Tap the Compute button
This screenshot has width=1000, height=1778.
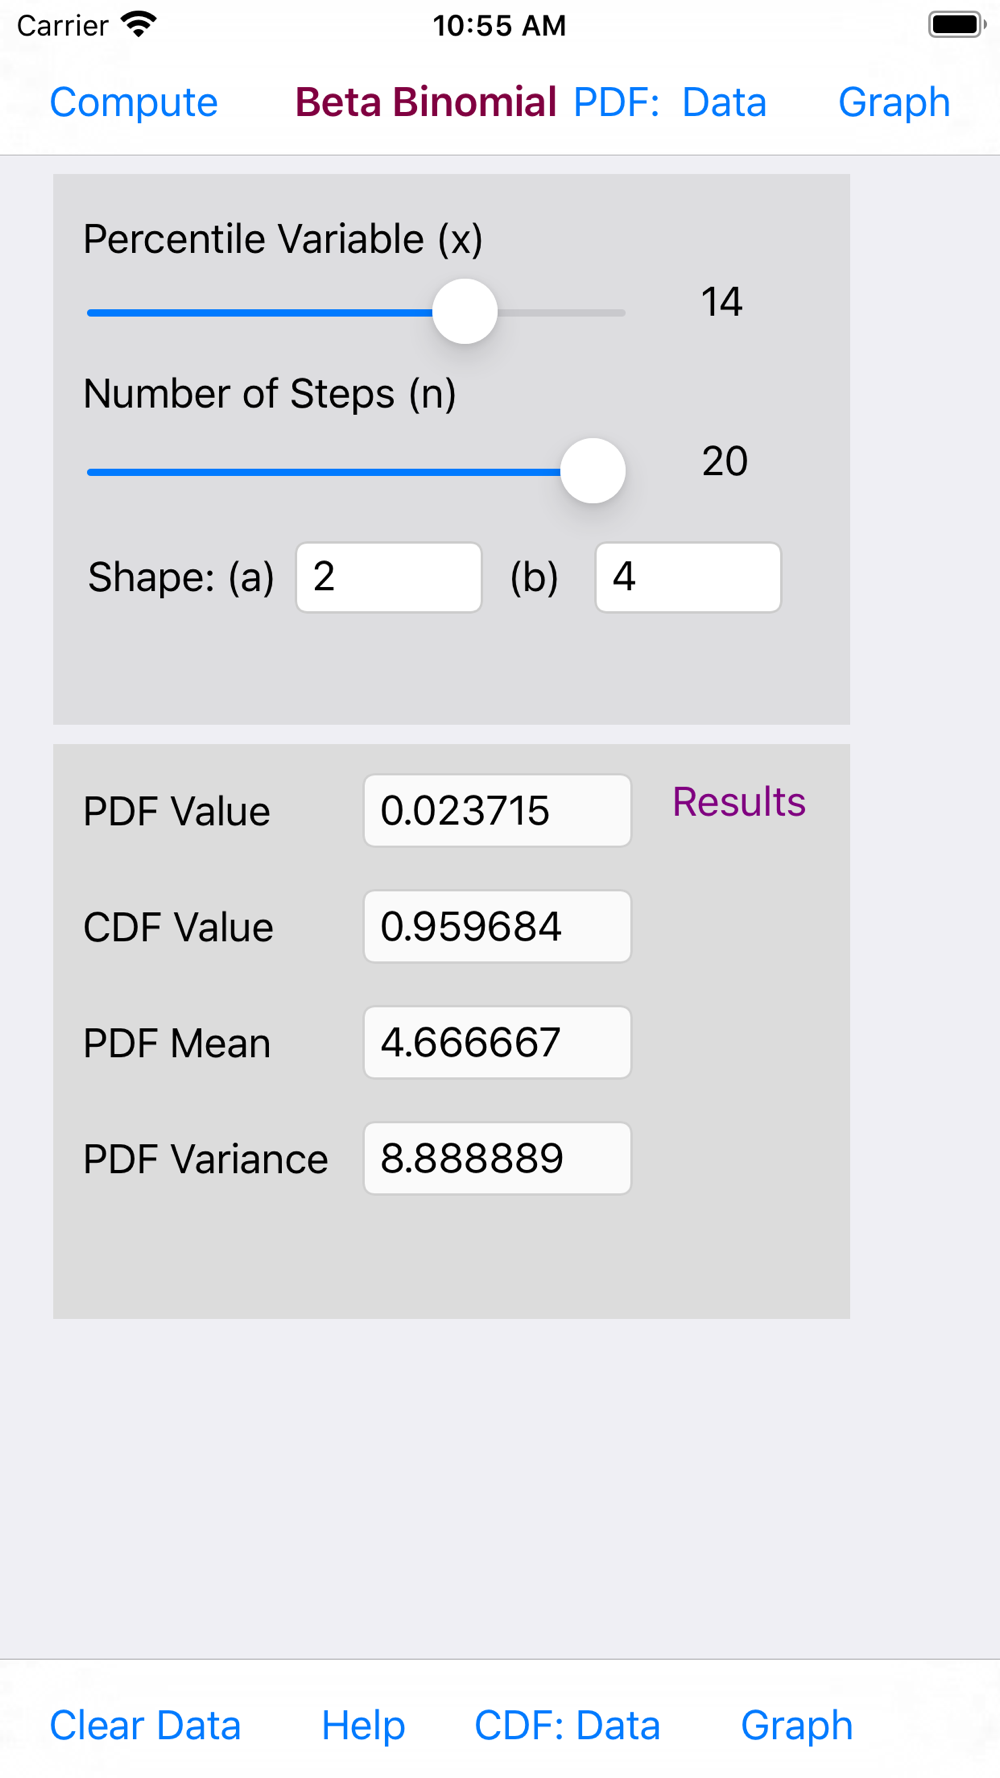click(133, 102)
